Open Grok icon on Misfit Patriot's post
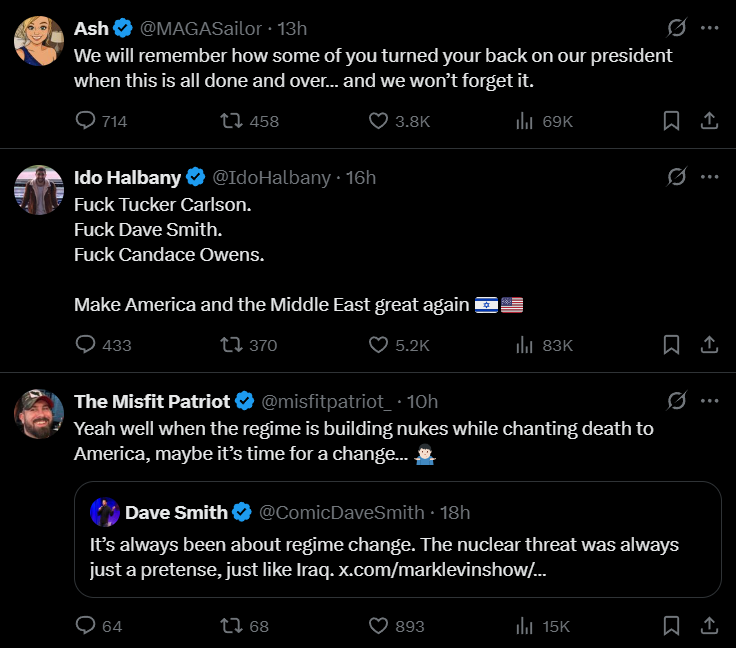Viewport: 736px width, 648px height. tap(677, 401)
